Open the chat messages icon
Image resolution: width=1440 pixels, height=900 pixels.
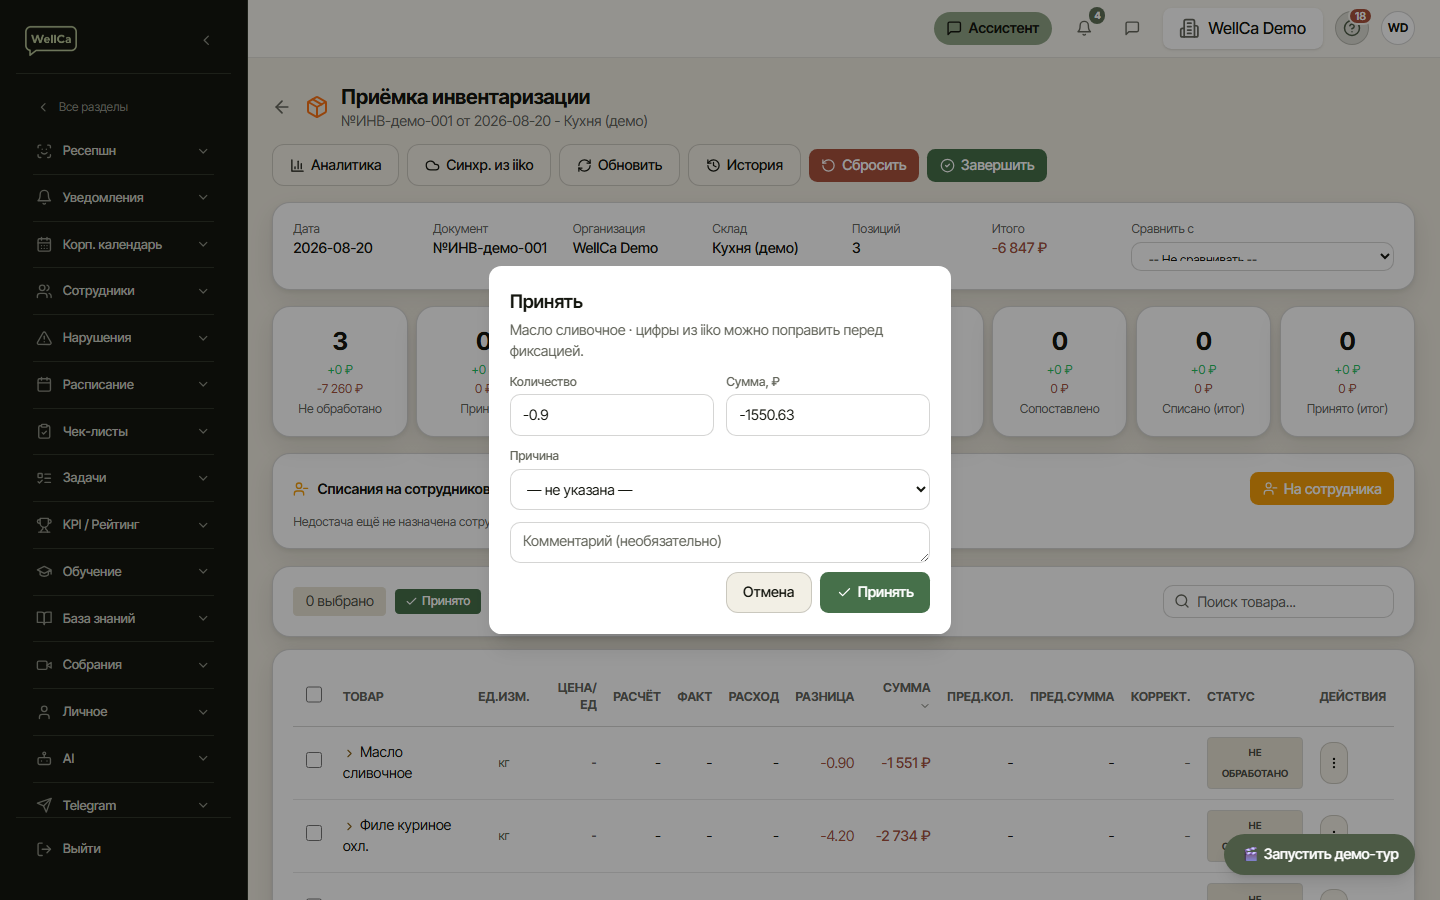tap(1132, 28)
